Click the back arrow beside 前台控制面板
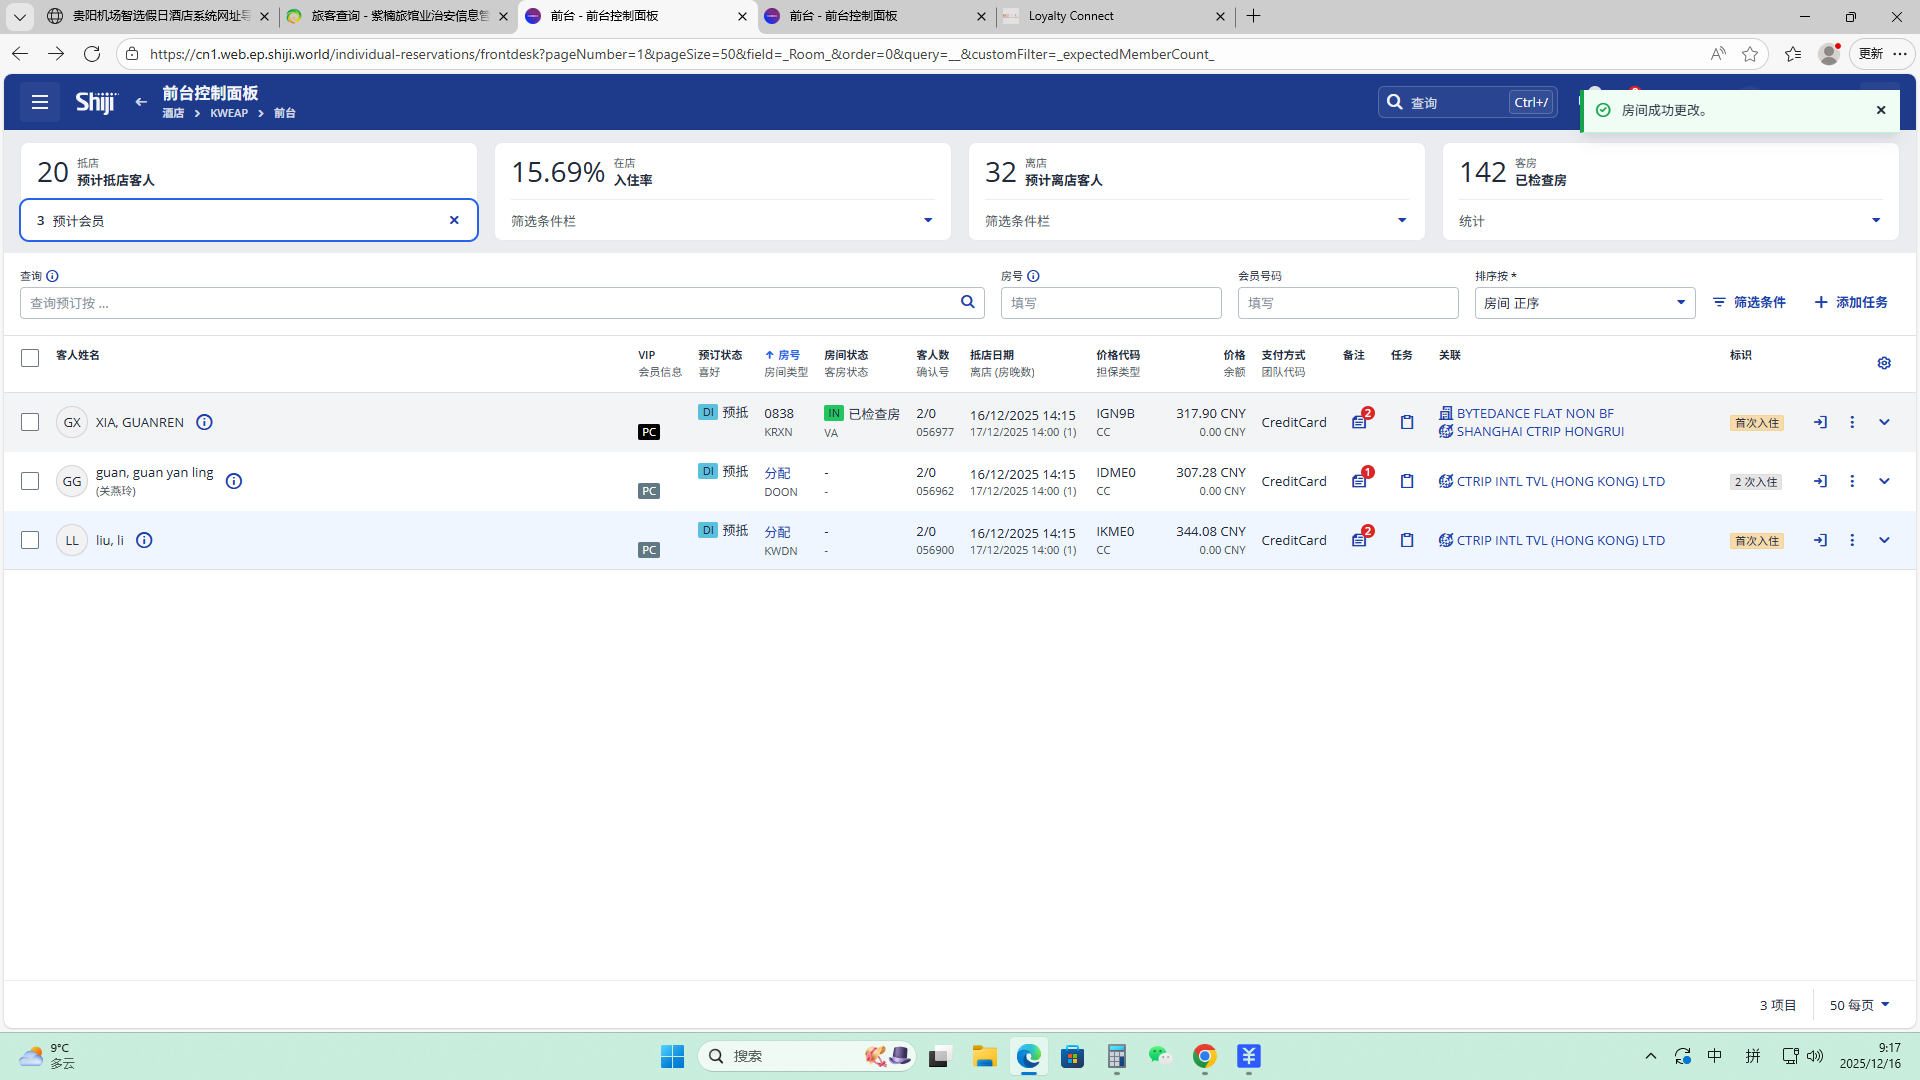 click(141, 102)
